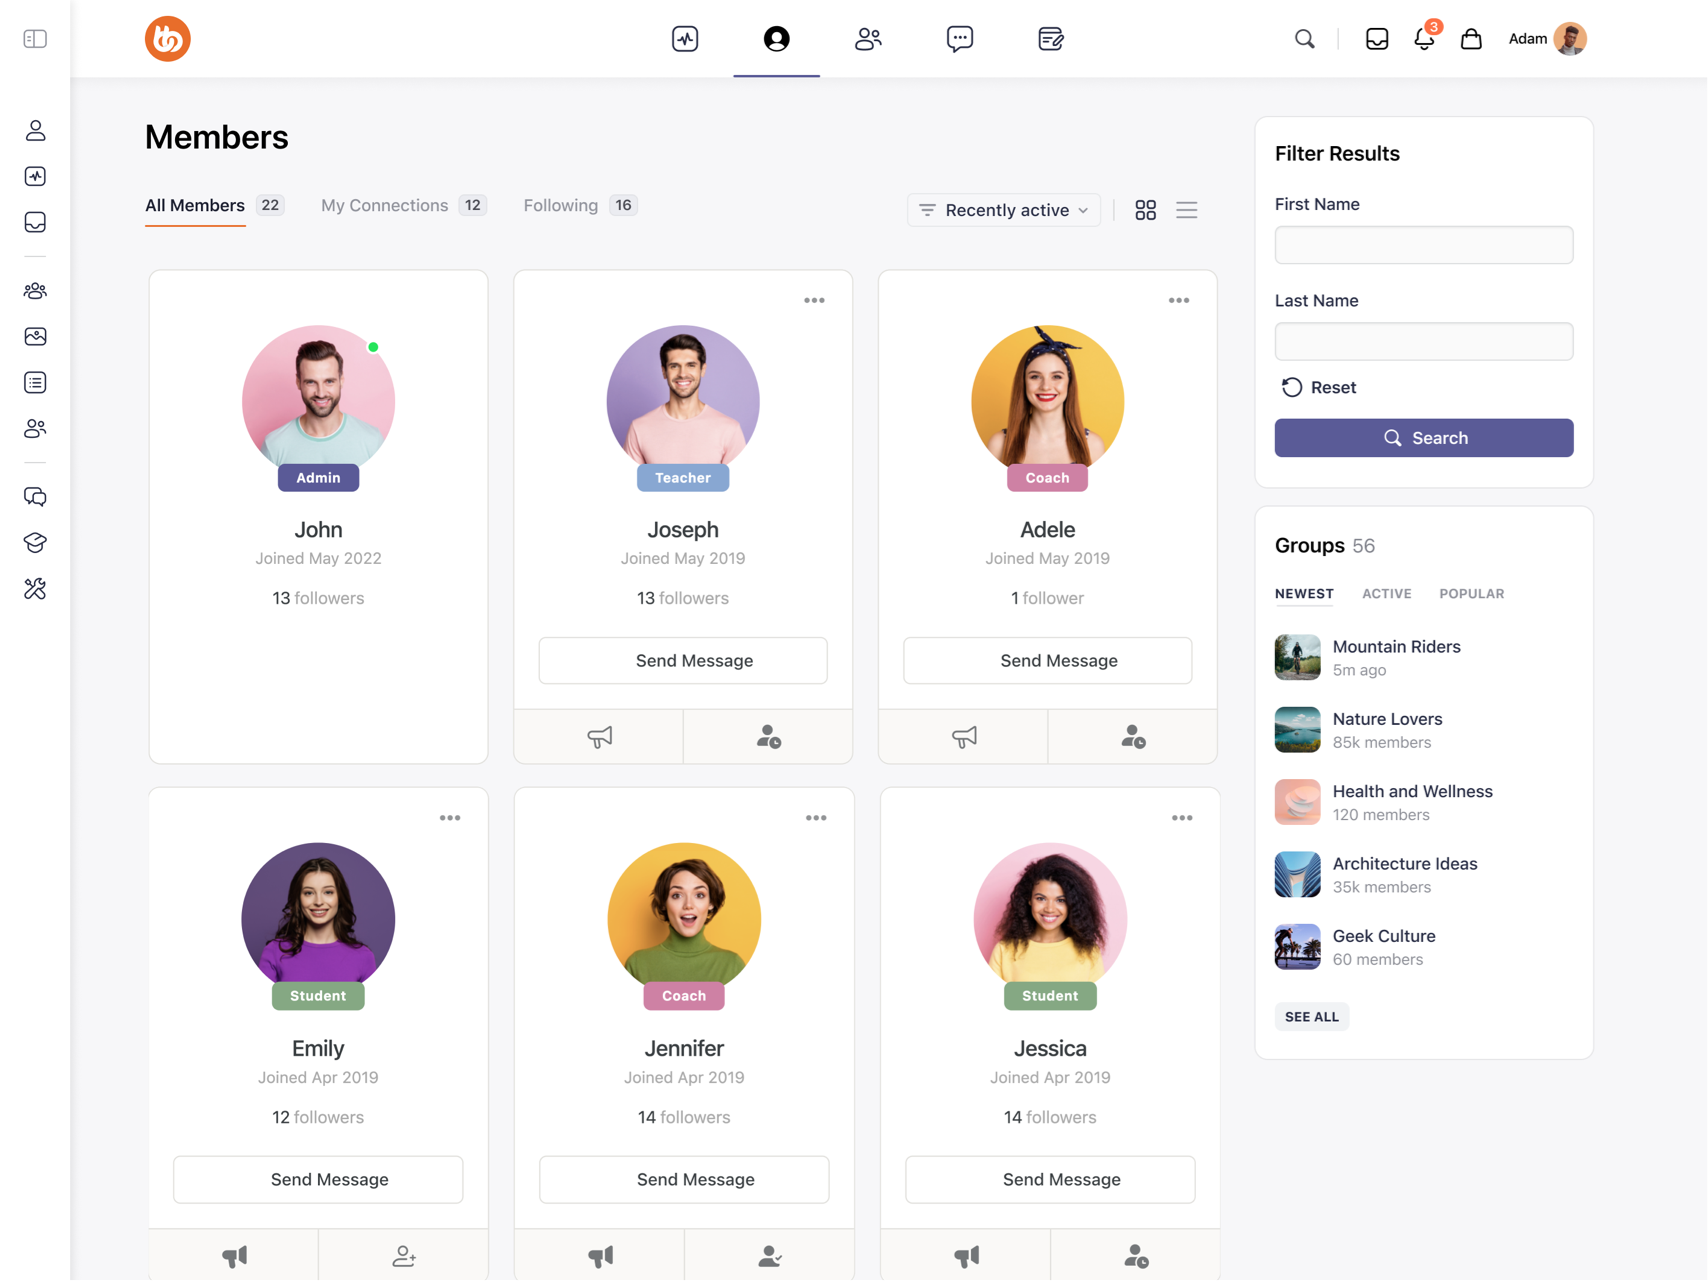Click the Search filter button

1423,438
